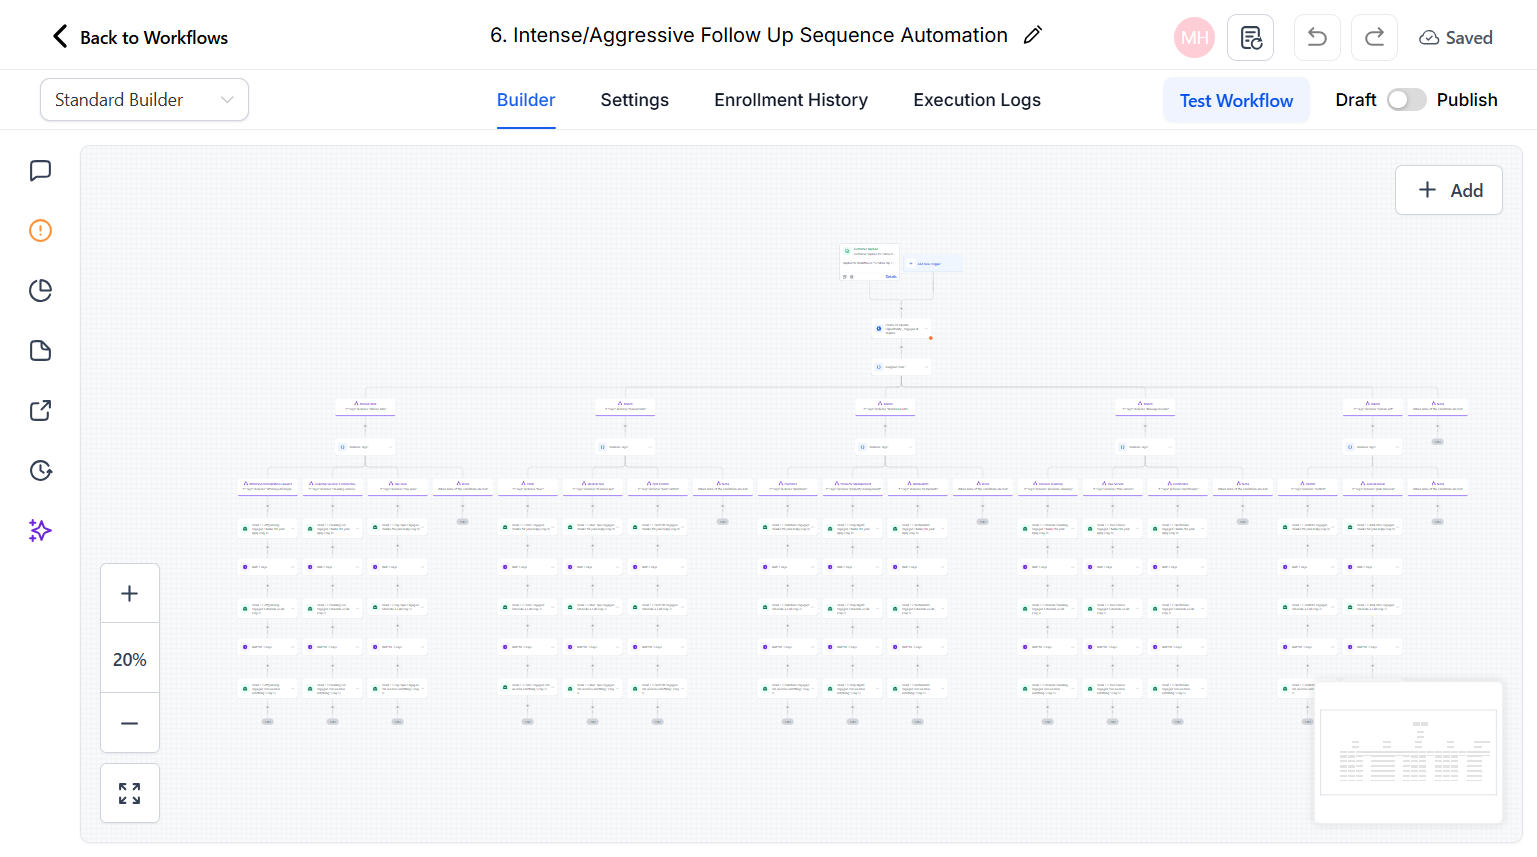The image size is (1537, 857).
Task: Open version history clock icon
Action: pyautogui.click(x=40, y=471)
